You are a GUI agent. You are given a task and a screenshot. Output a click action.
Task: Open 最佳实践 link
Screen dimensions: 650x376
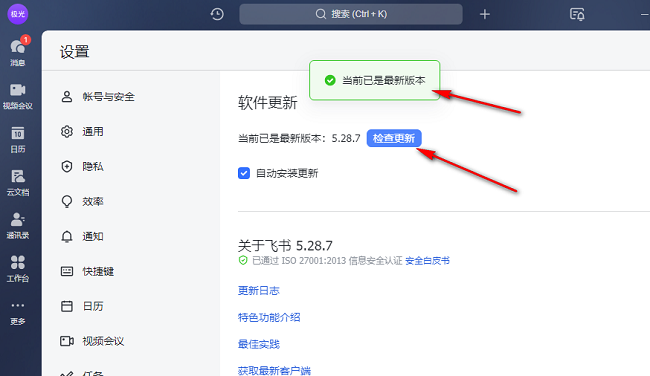coord(259,344)
